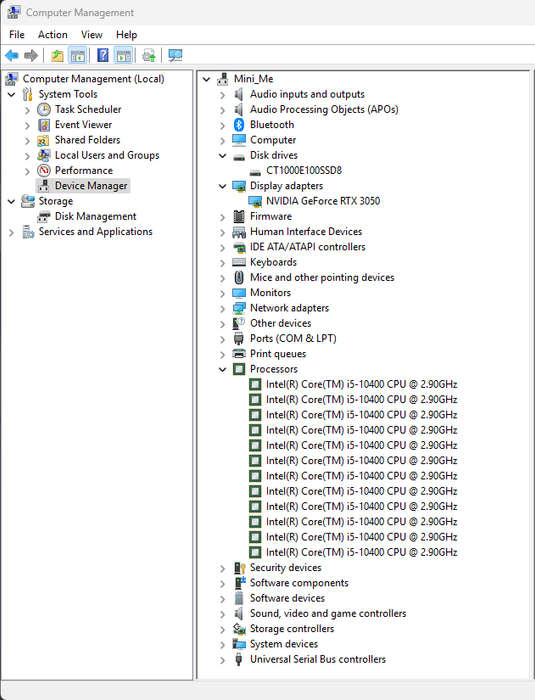Select Disk Management in the tree
Image resolution: width=535 pixels, height=700 pixels.
pos(95,217)
